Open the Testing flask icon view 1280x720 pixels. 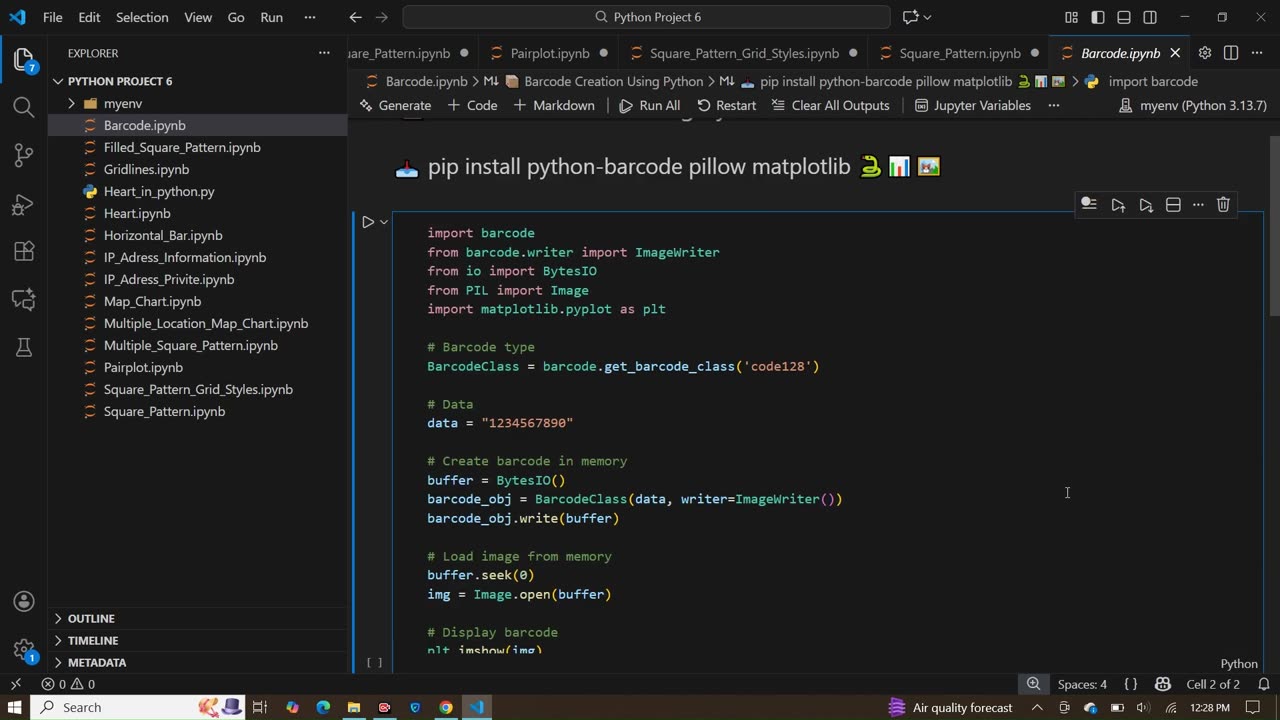[x=24, y=347]
